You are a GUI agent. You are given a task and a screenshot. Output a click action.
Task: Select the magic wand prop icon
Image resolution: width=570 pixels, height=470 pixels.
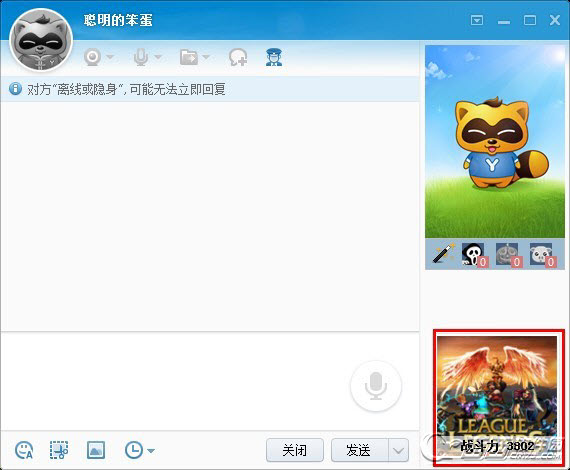pos(444,253)
